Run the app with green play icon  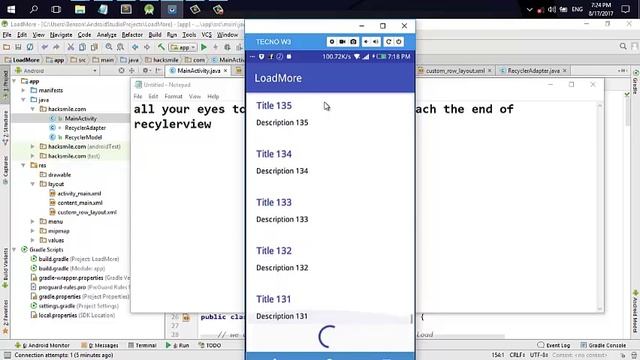[204, 47]
